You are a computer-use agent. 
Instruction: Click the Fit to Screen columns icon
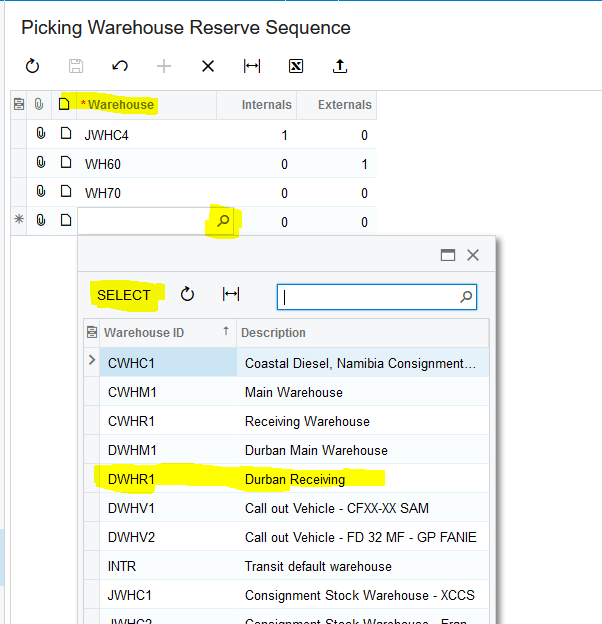pos(252,66)
